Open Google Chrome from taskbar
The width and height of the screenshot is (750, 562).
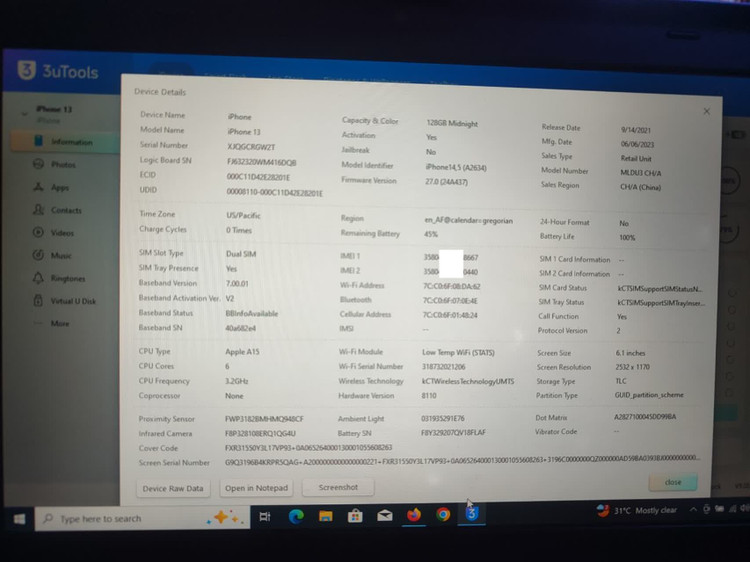443,514
